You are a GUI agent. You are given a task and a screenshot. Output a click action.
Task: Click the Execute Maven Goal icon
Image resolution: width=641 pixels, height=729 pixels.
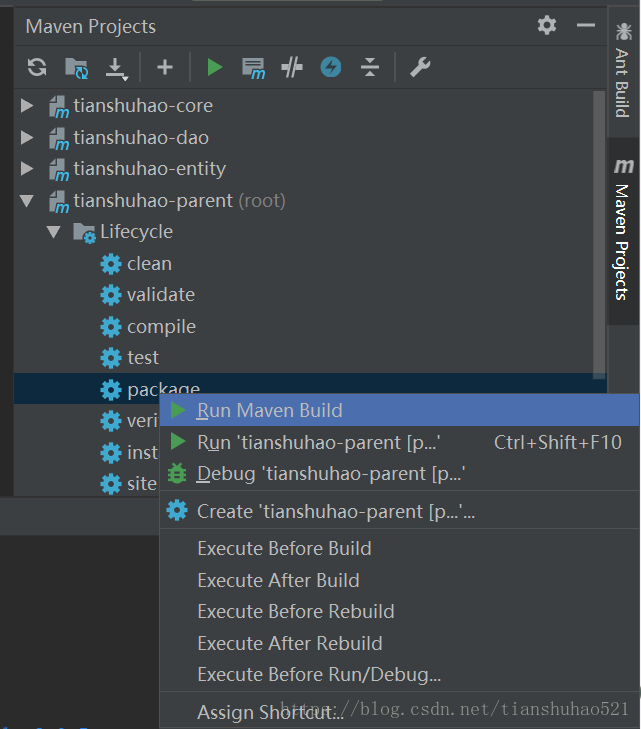(x=253, y=68)
